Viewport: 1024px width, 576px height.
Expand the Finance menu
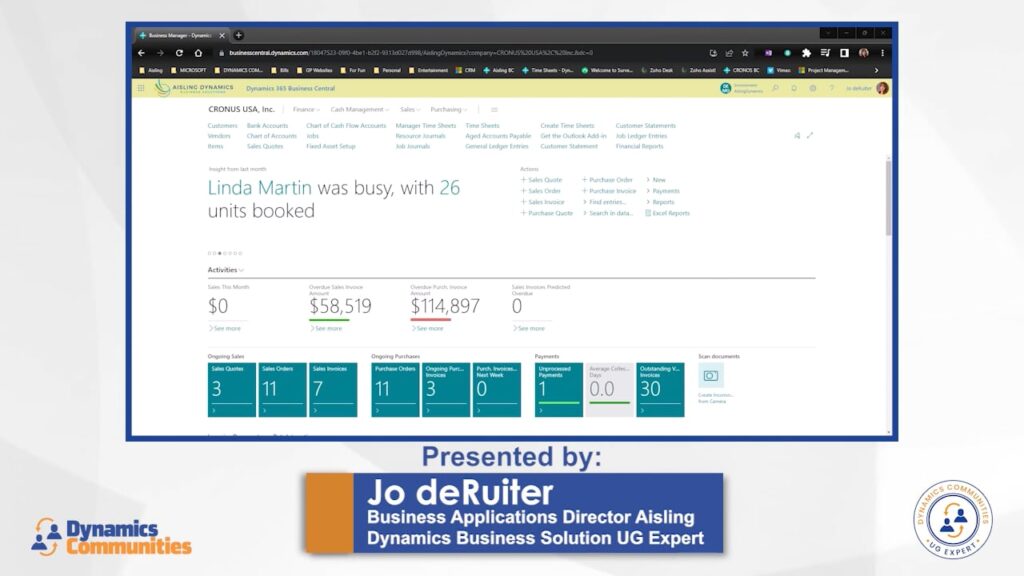coord(306,109)
